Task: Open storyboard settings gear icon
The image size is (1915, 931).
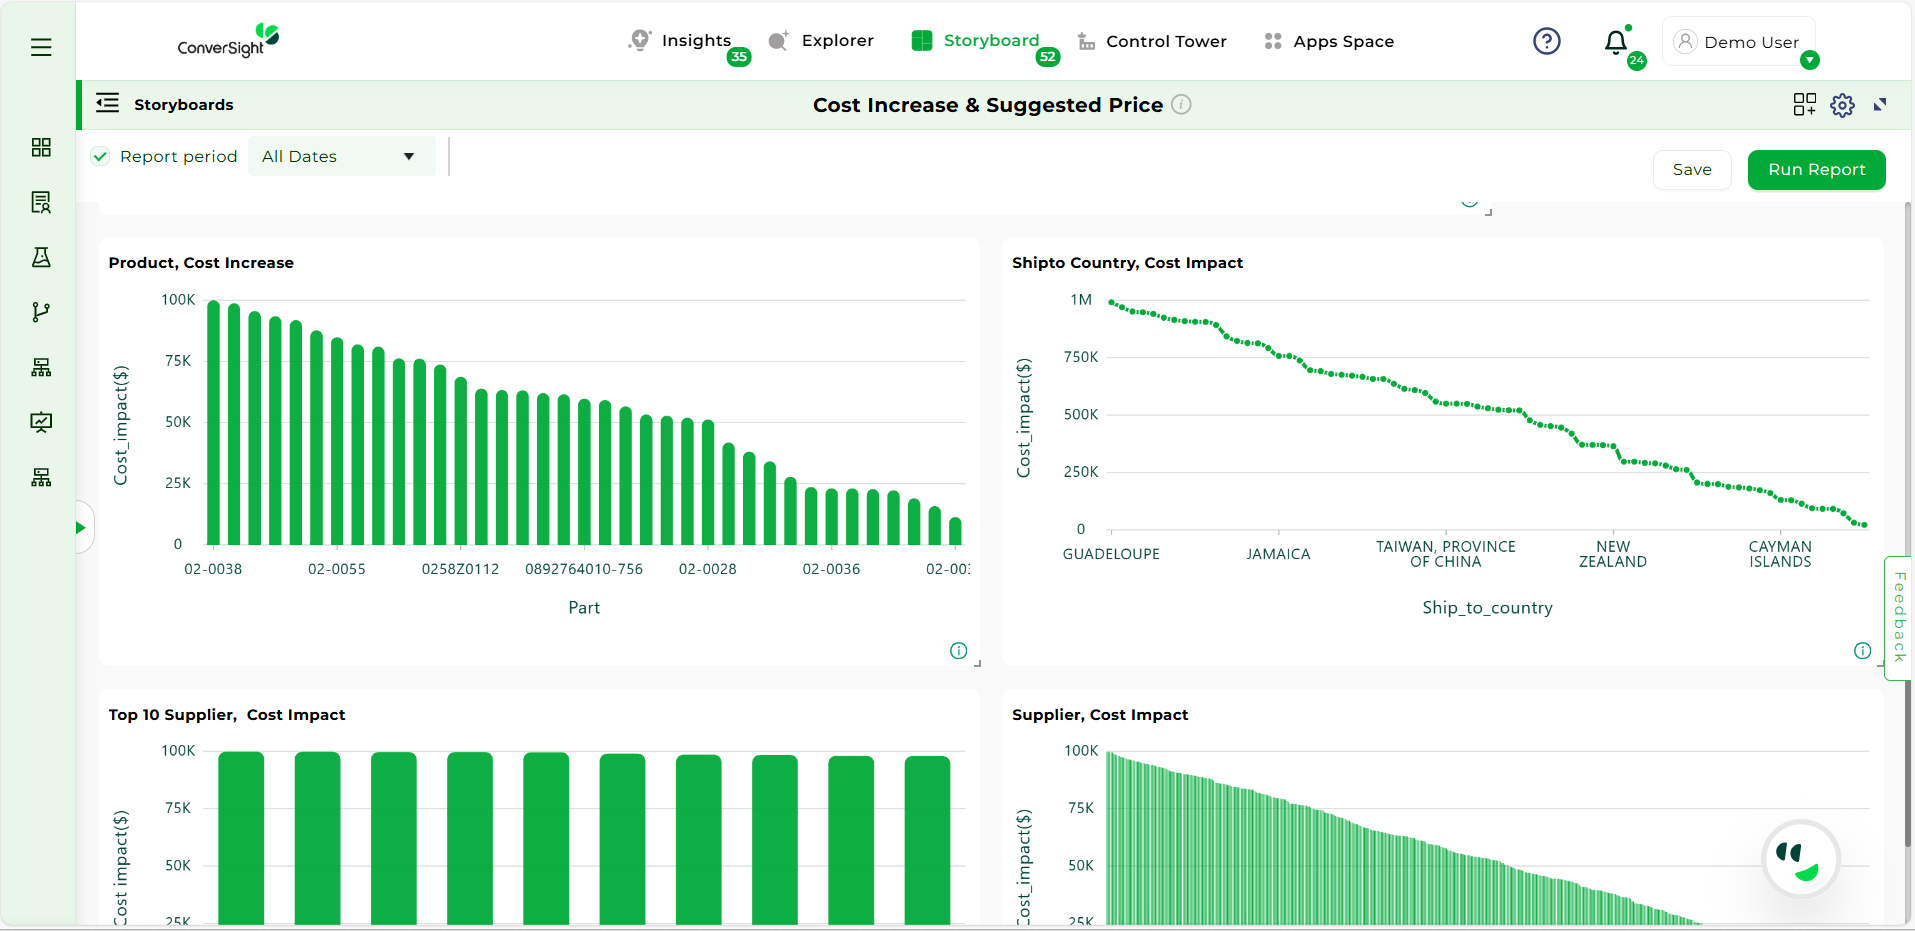Action: (x=1842, y=105)
